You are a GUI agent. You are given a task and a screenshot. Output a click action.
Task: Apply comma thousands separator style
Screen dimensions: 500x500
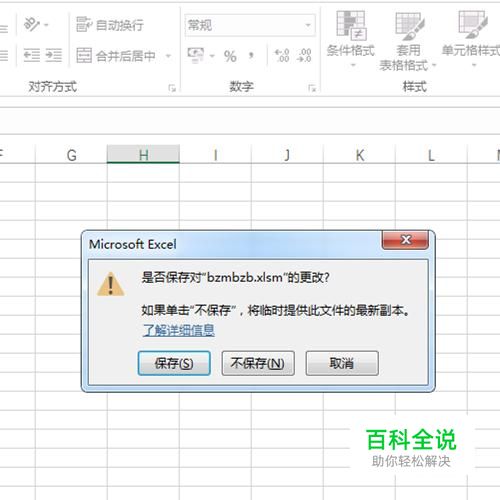tap(251, 55)
